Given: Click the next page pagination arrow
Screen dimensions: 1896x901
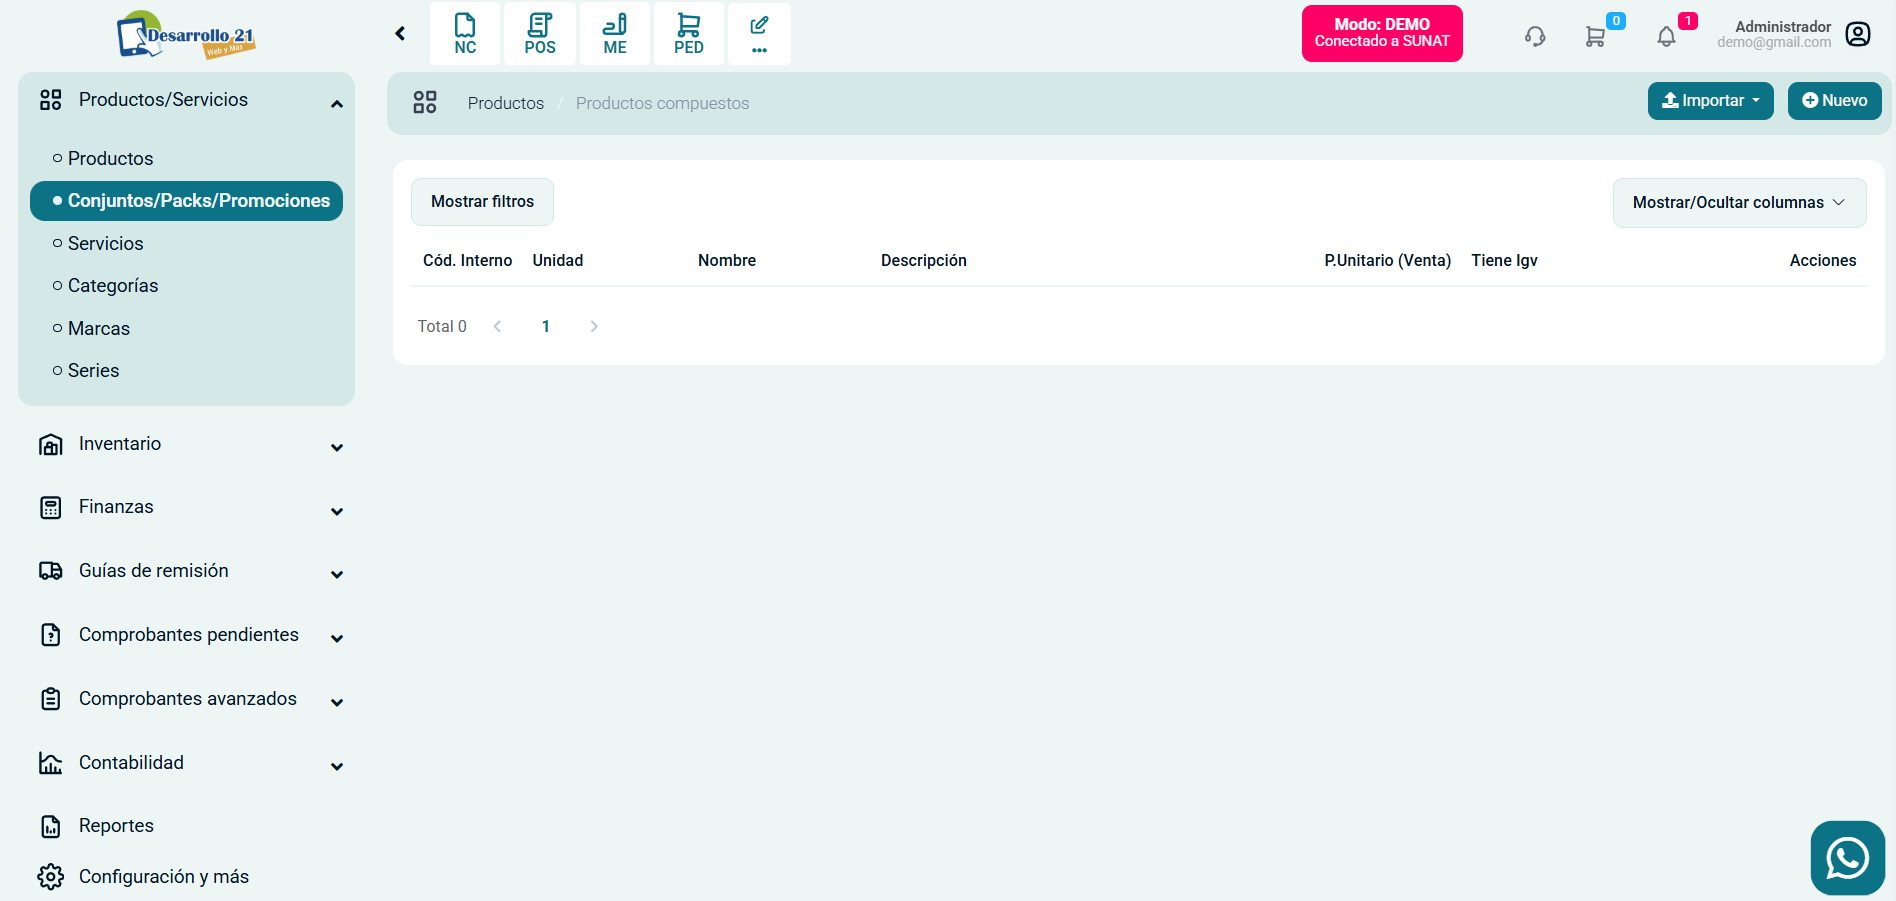Looking at the screenshot, I should [x=594, y=327].
